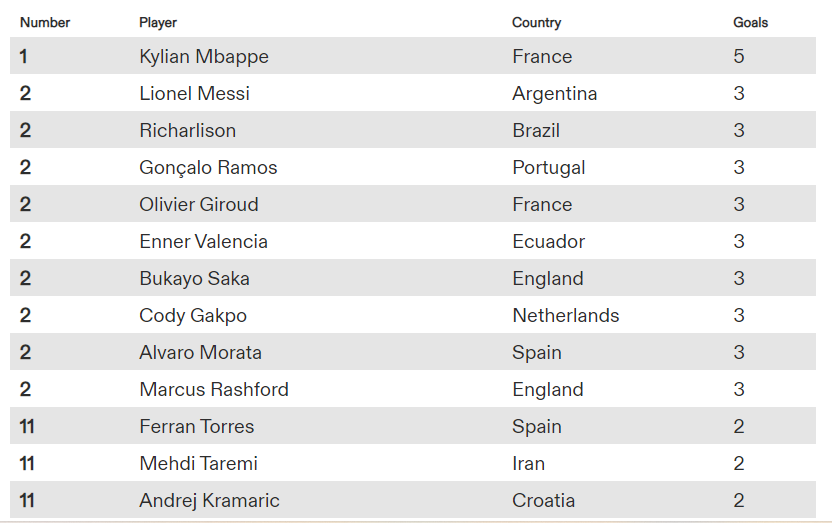
Task: Select the Bukayo Saka cell
Action: pos(194,279)
